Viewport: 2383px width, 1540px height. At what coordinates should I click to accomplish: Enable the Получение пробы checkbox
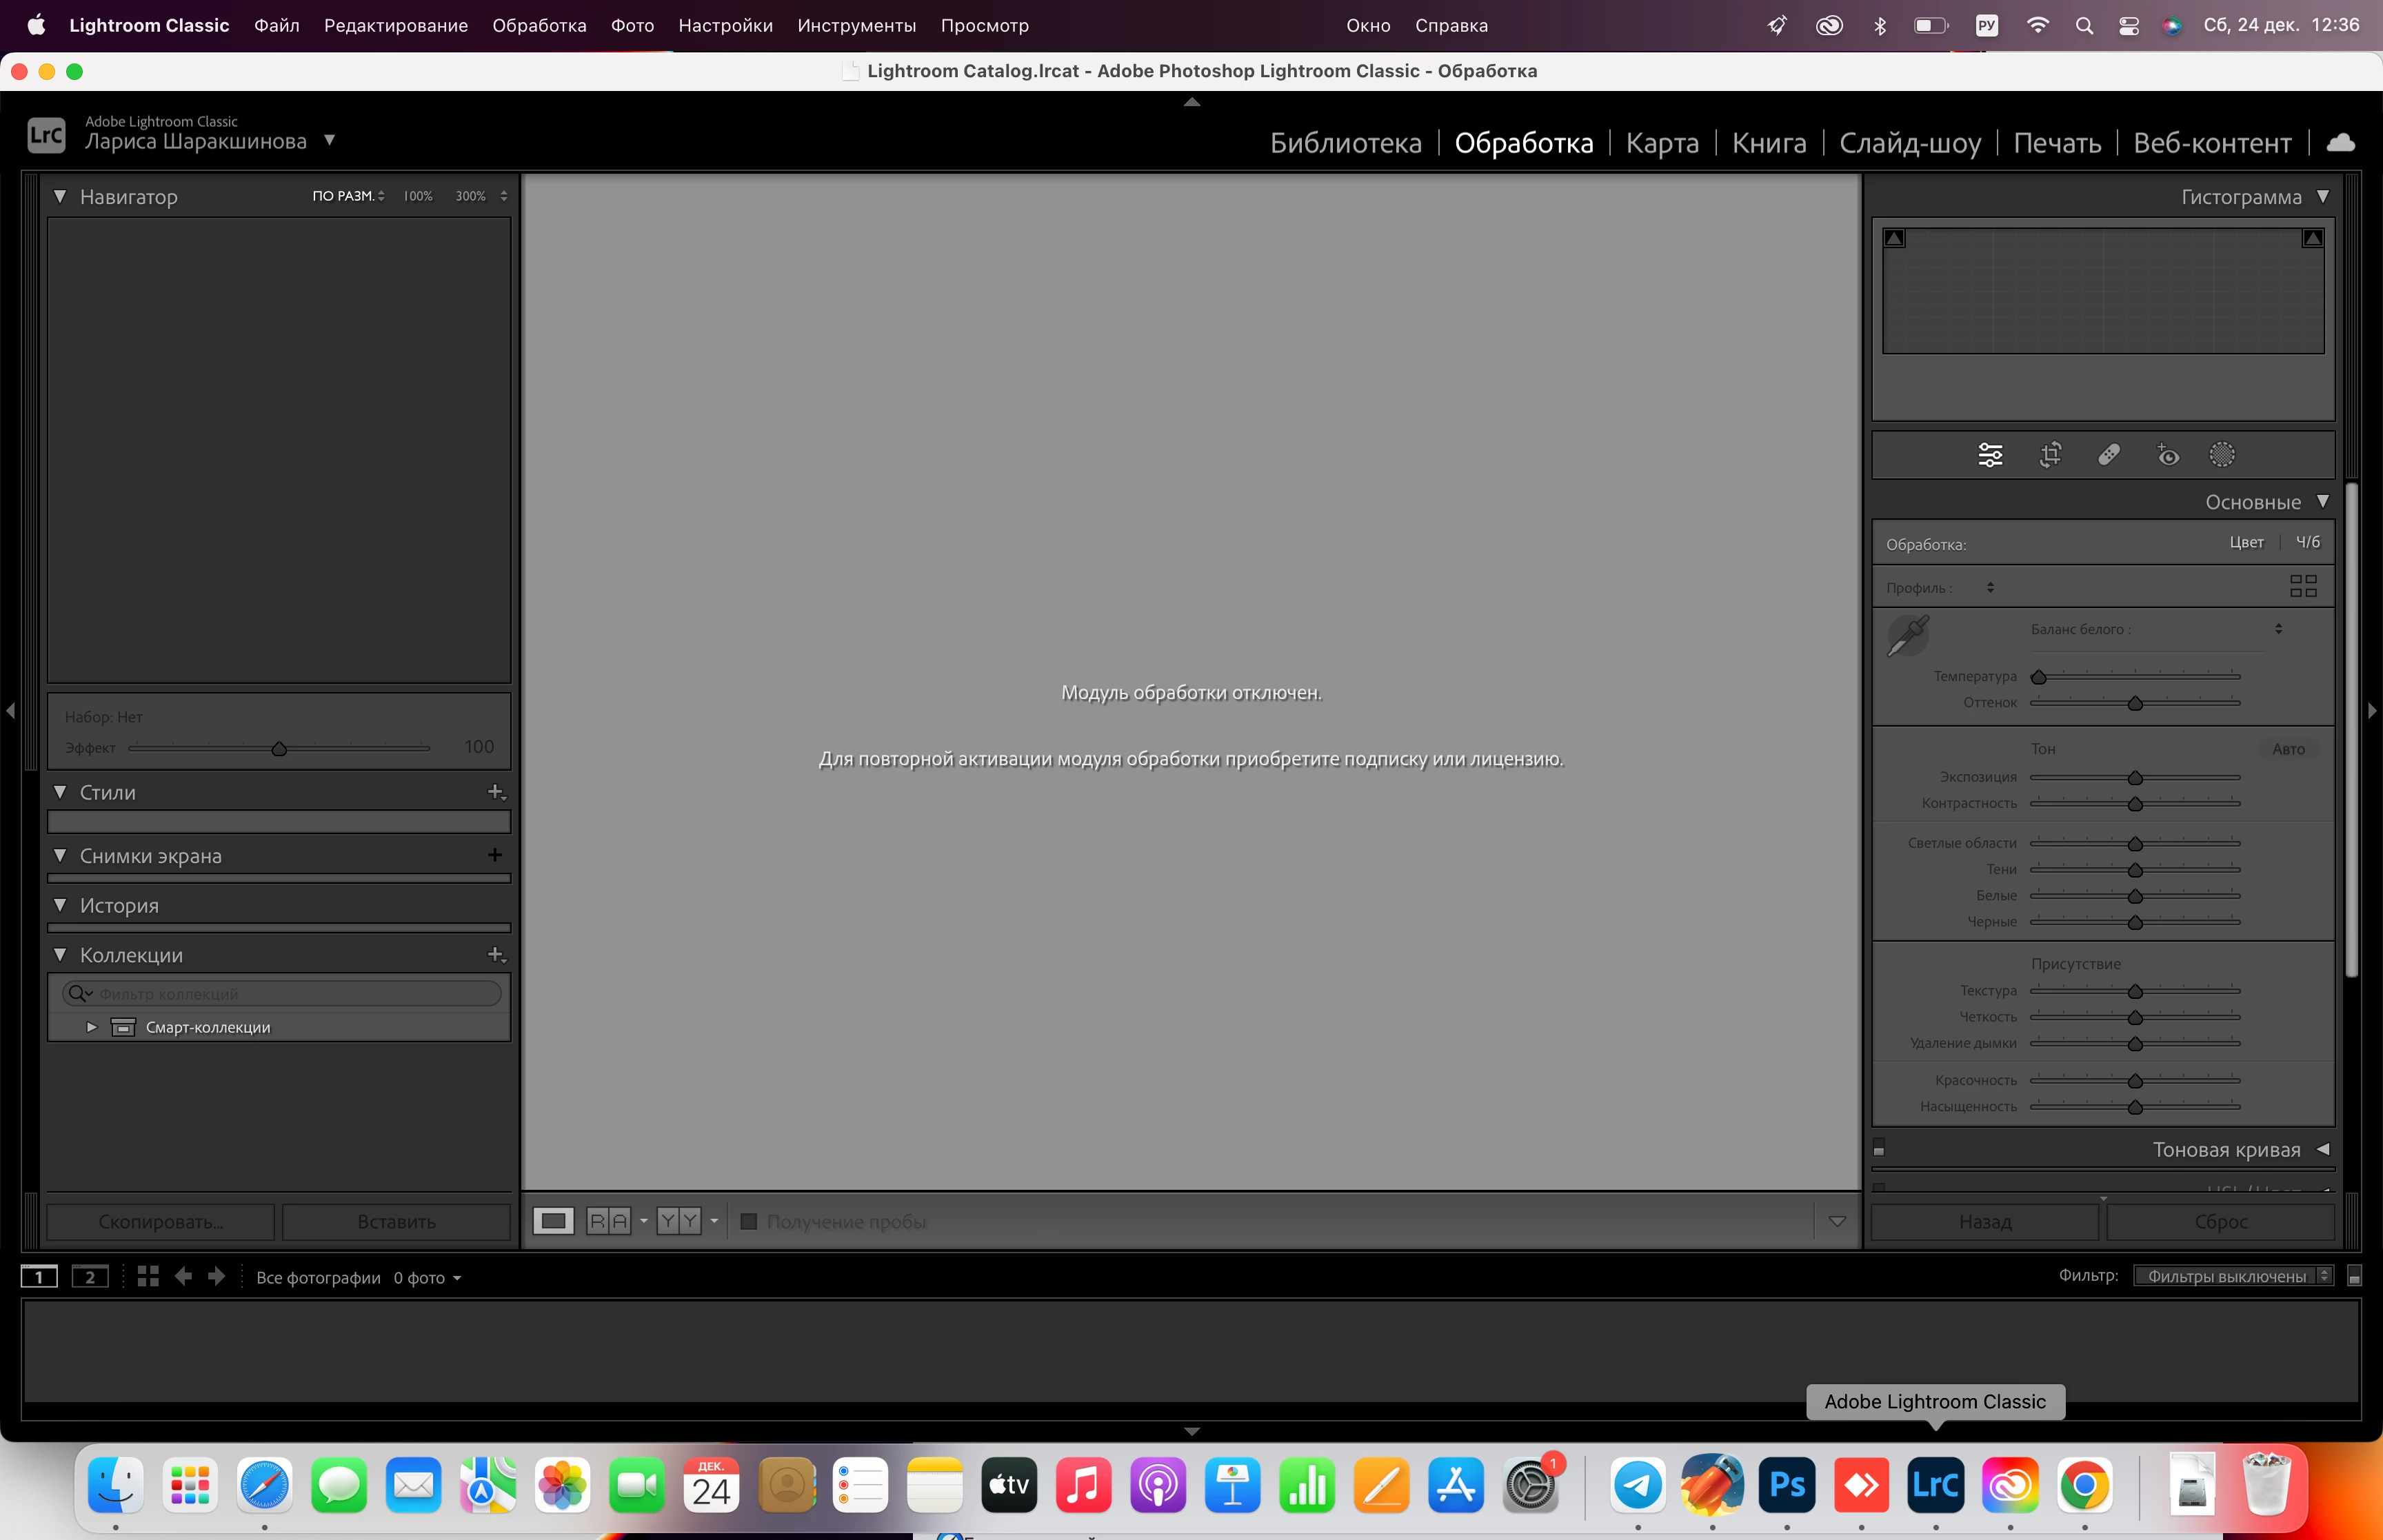tap(748, 1221)
